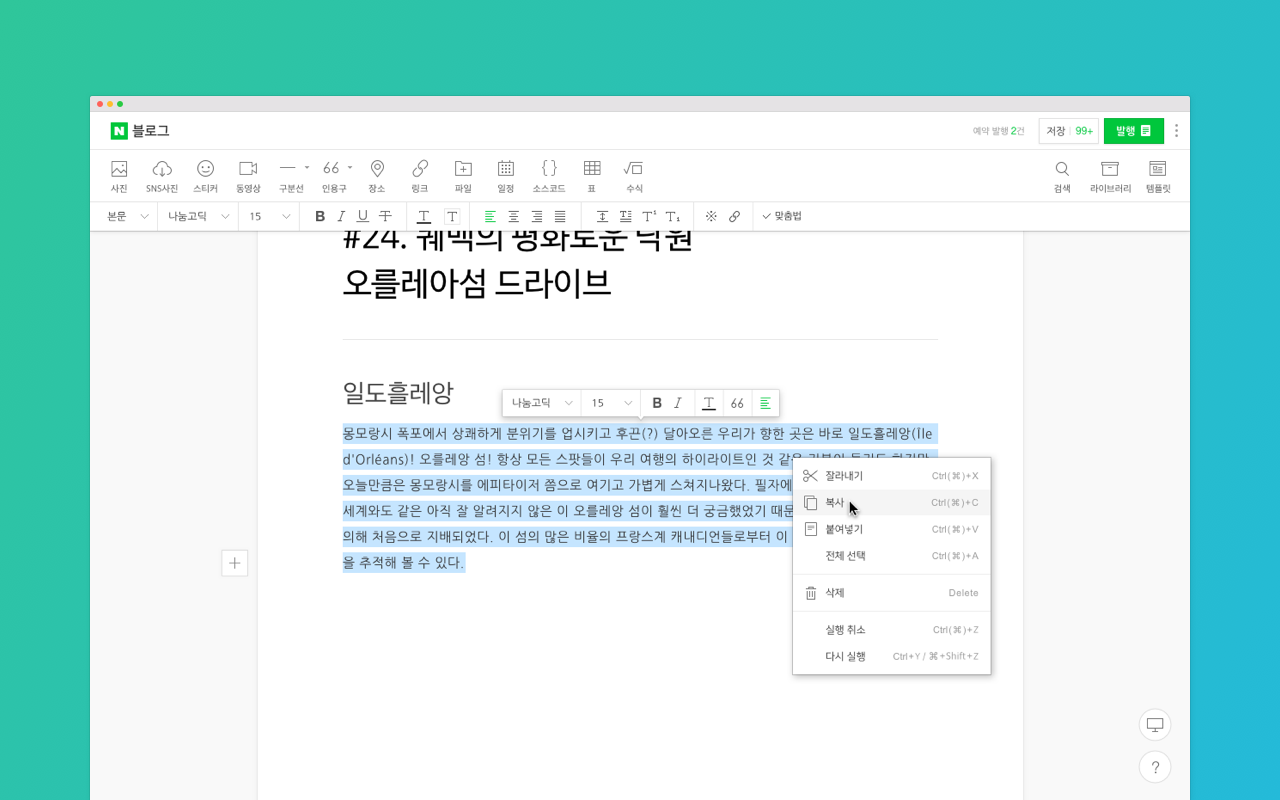Screen dimensions: 1280x800
Task: Go to the Naver 블로그 logo home
Action: [x=140, y=131]
